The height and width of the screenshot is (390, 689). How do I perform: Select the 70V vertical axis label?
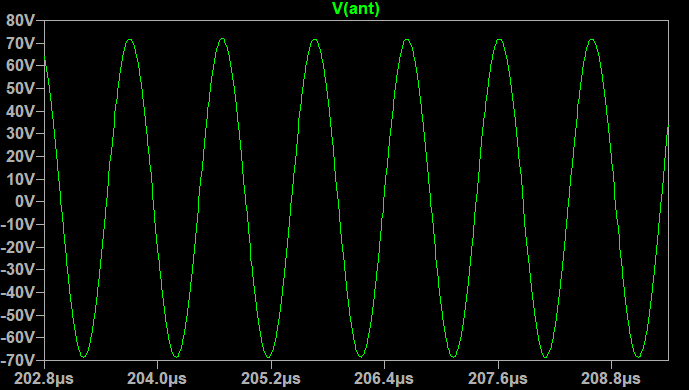20,43
